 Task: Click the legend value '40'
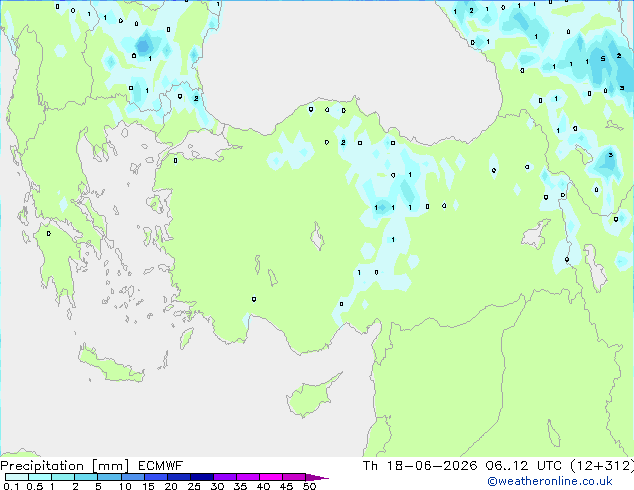click(263, 486)
